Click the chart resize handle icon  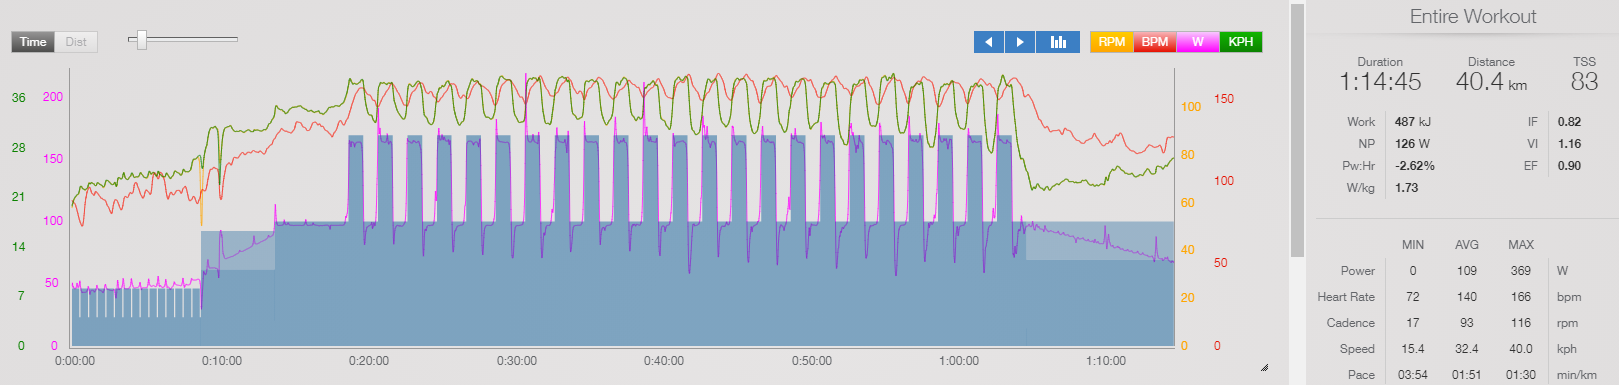(1264, 367)
